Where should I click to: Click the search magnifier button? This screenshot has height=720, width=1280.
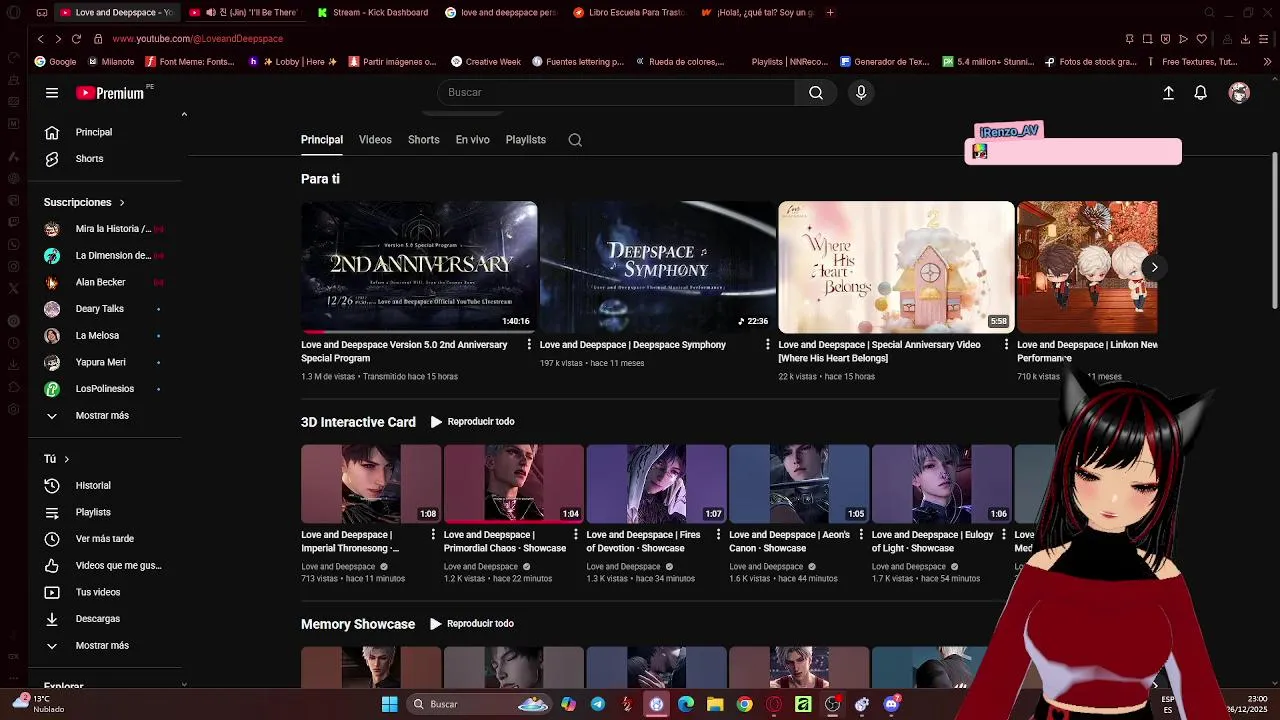[816, 92]
